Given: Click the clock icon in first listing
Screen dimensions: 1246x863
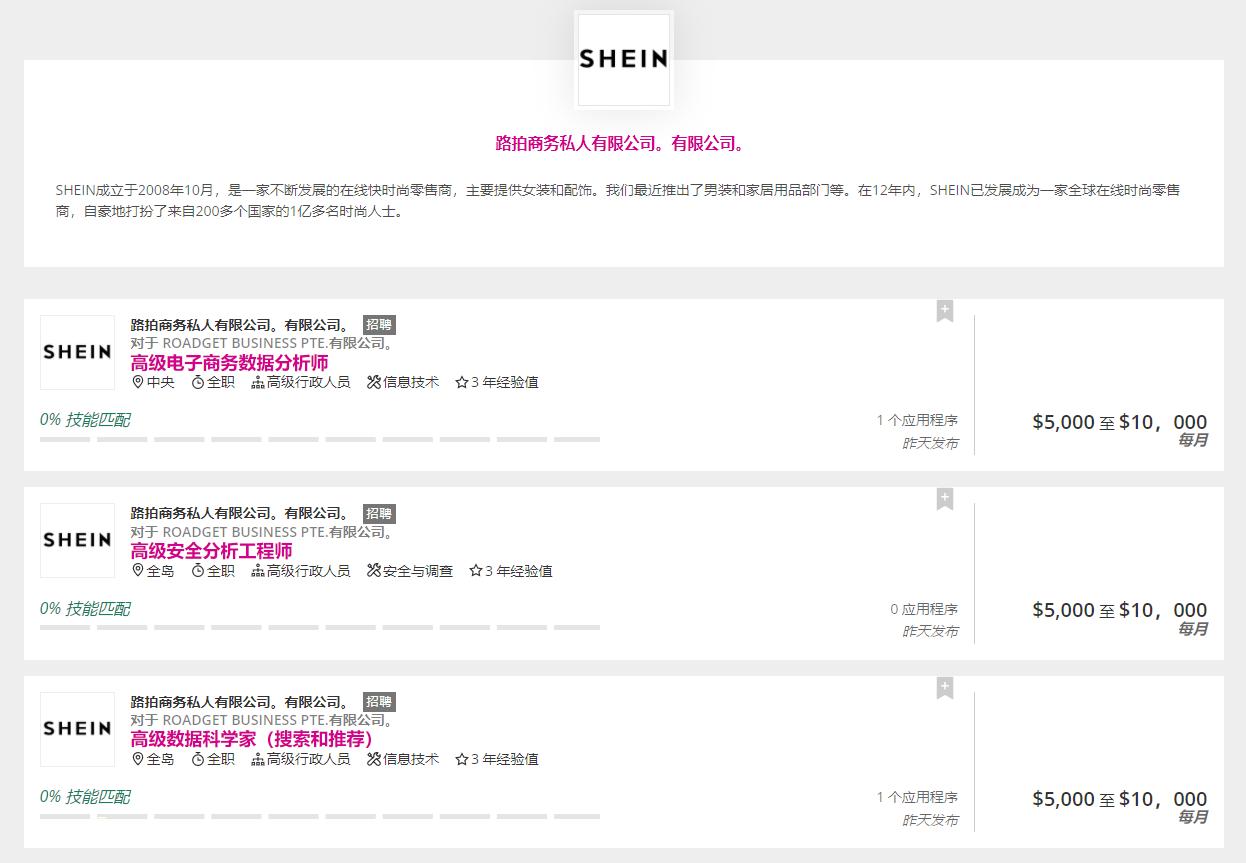Looking at the screenshot, I should click(198, 382).
